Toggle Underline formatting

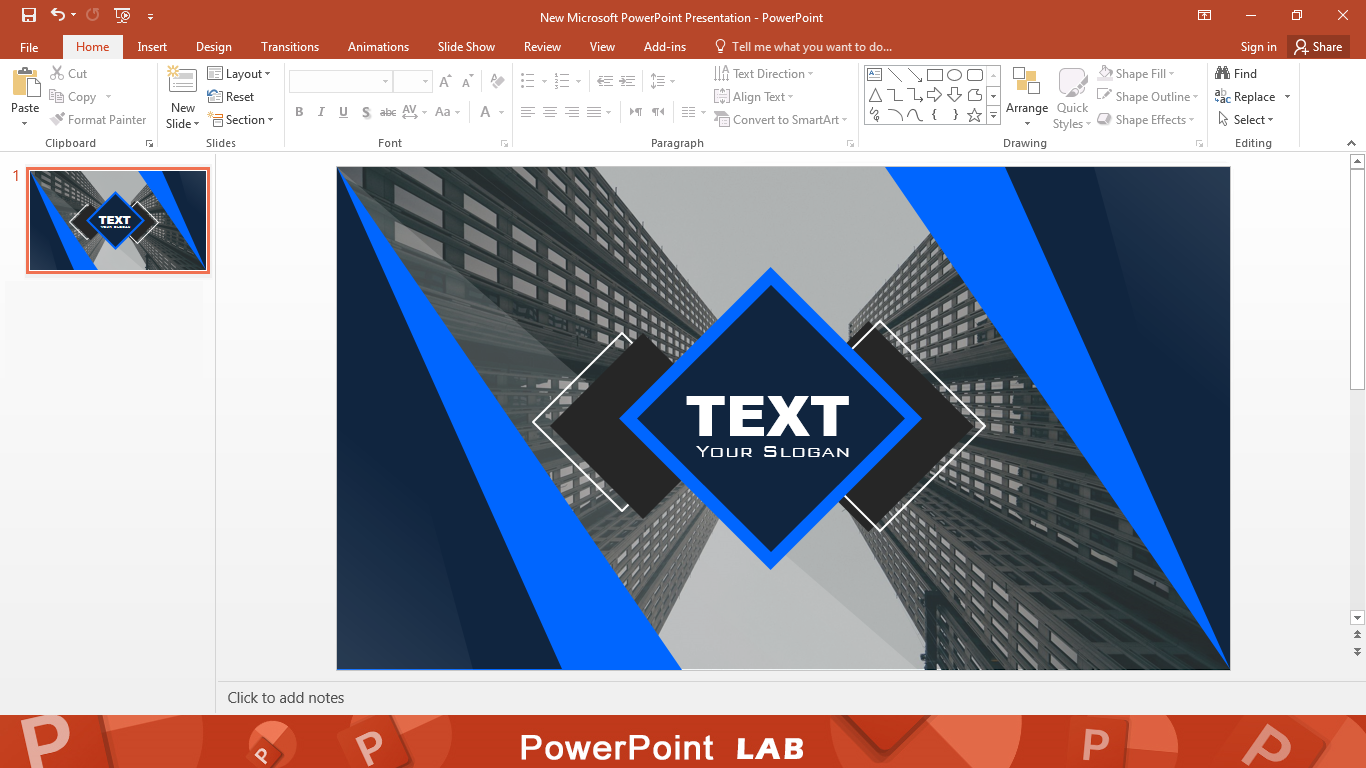pos(343,112)
